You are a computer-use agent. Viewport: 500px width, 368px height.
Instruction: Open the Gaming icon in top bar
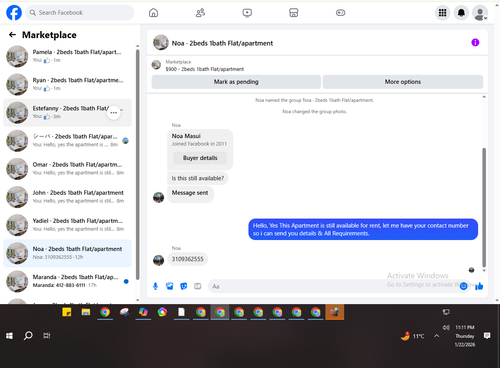[340, 13]
